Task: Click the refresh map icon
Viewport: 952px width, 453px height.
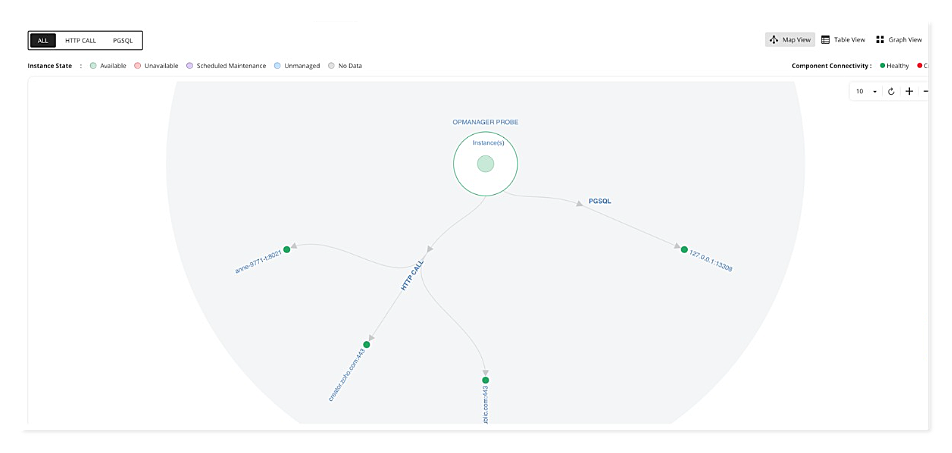Action: [x=891, y=91]
